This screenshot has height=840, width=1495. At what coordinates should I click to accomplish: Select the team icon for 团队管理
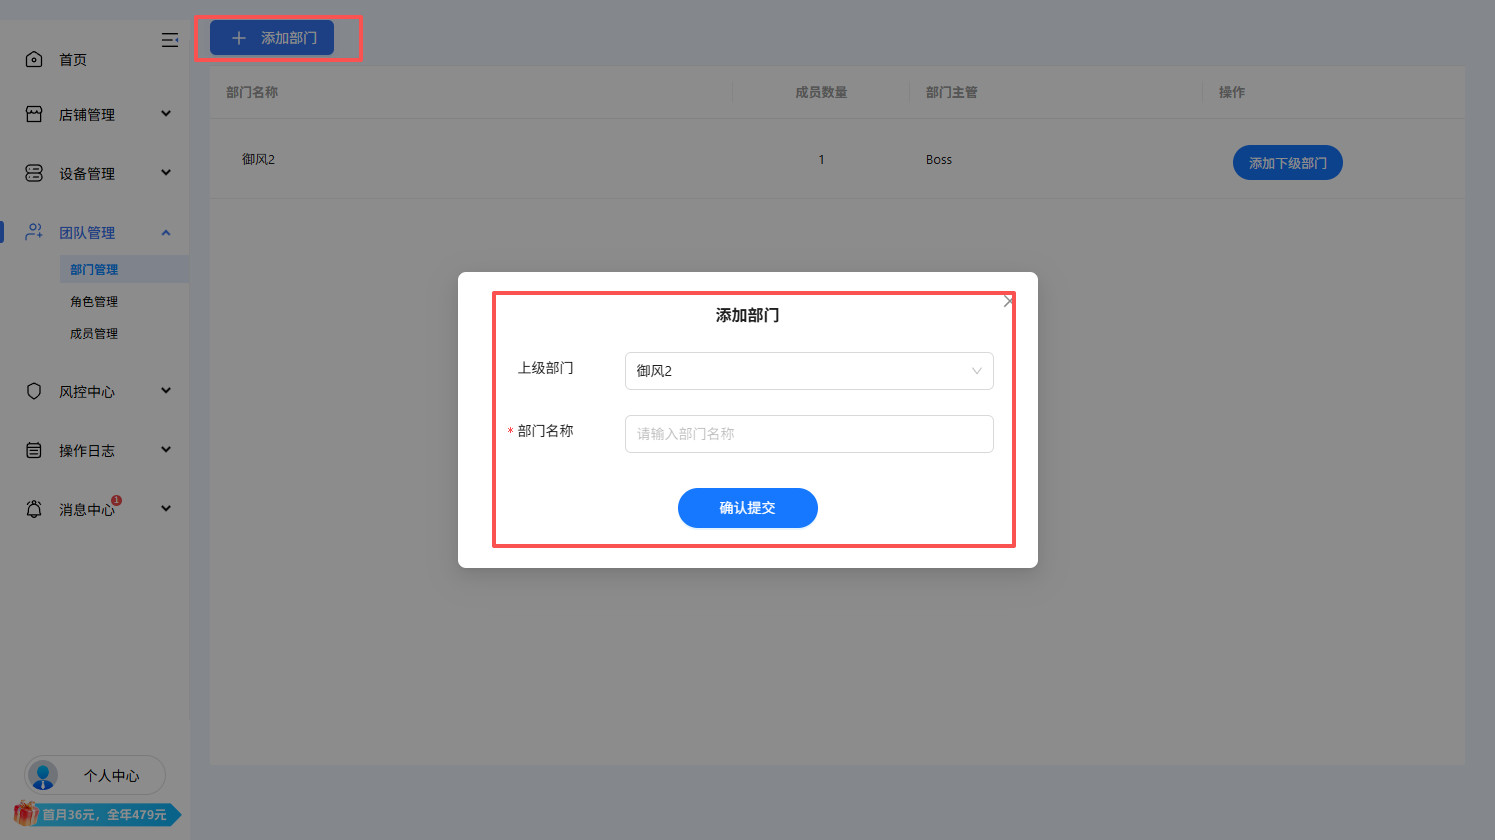coord(35,231)
